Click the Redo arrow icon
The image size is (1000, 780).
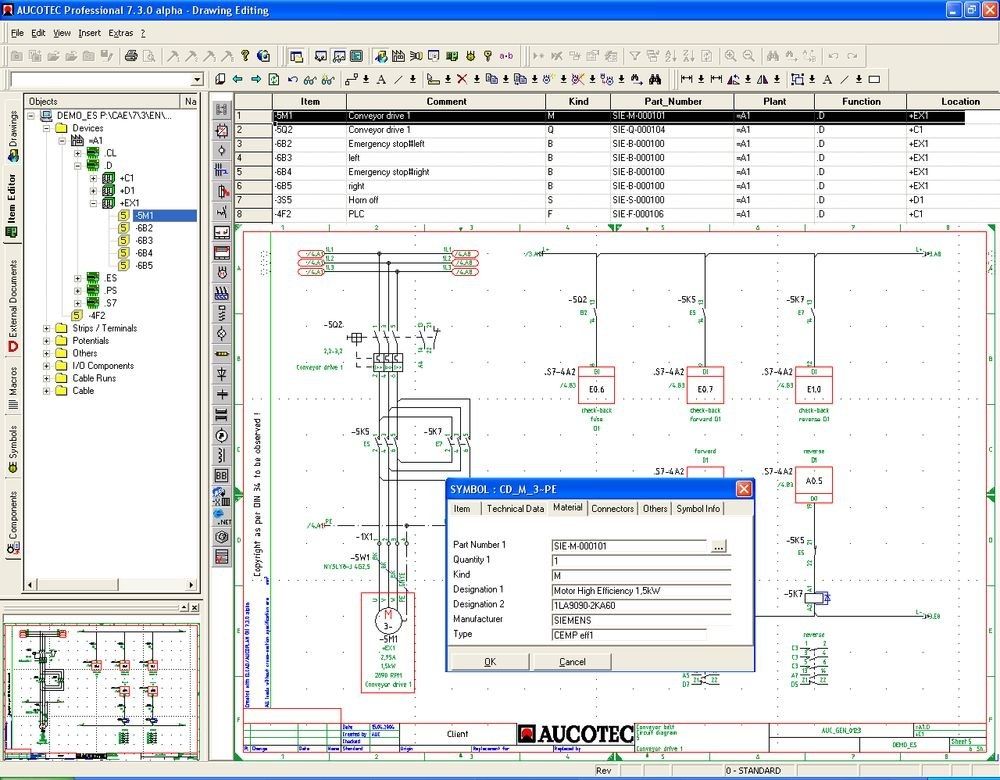point(851,56)
